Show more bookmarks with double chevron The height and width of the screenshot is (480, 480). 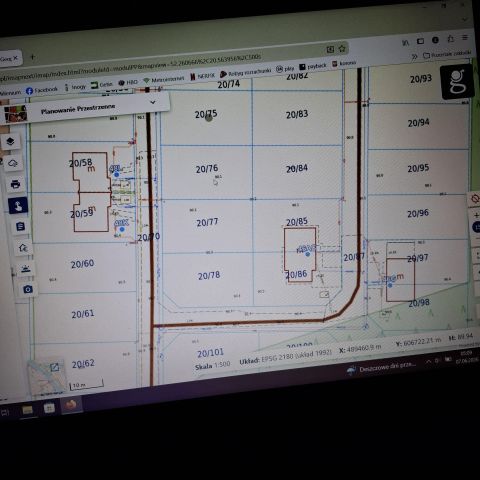pos(414,56)
